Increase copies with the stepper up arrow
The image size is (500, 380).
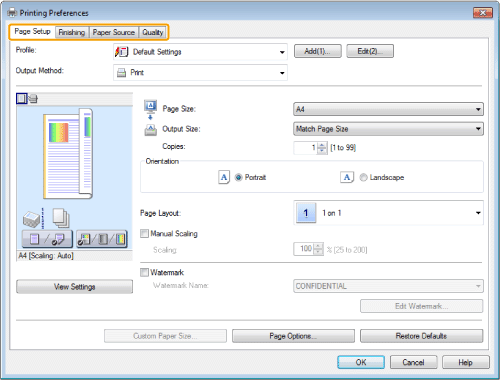click(x=322, y=145)
